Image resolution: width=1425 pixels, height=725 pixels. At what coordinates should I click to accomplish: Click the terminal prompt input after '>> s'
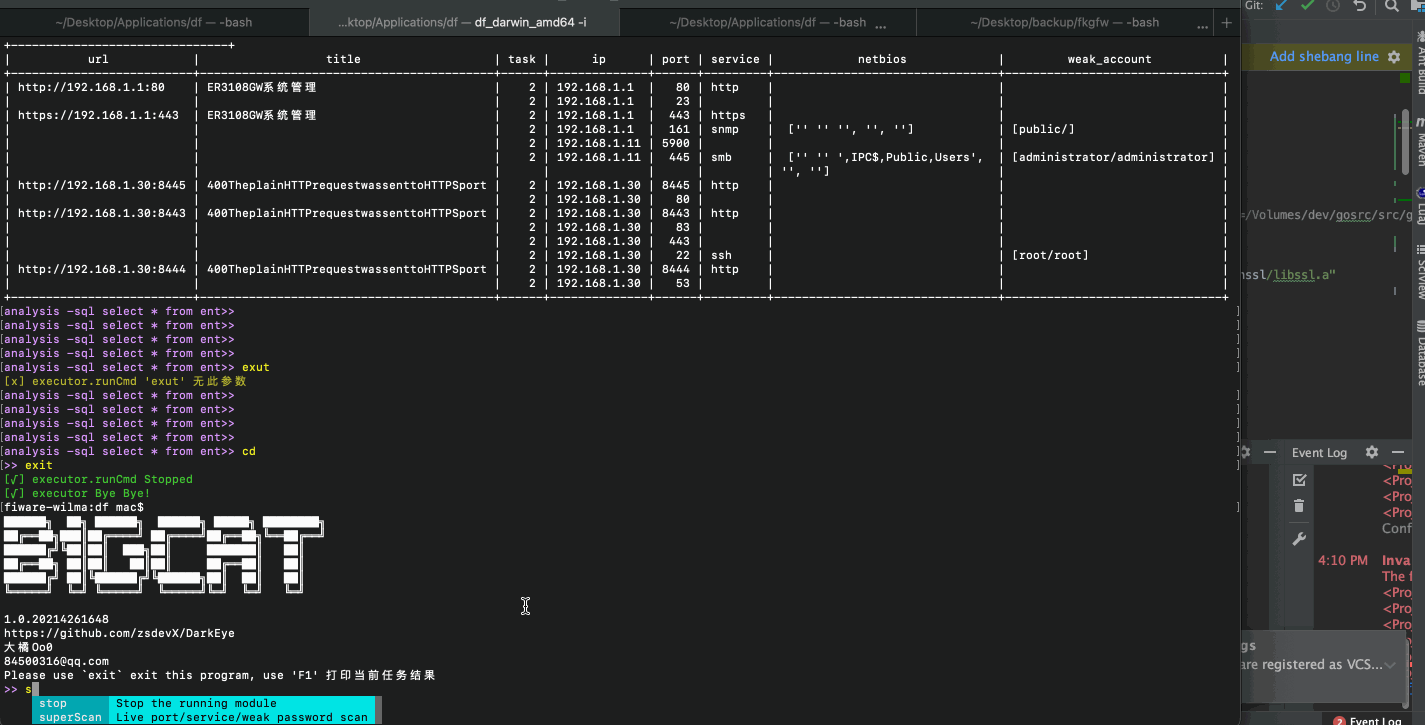pyautogui.click(x=35, y=689)
